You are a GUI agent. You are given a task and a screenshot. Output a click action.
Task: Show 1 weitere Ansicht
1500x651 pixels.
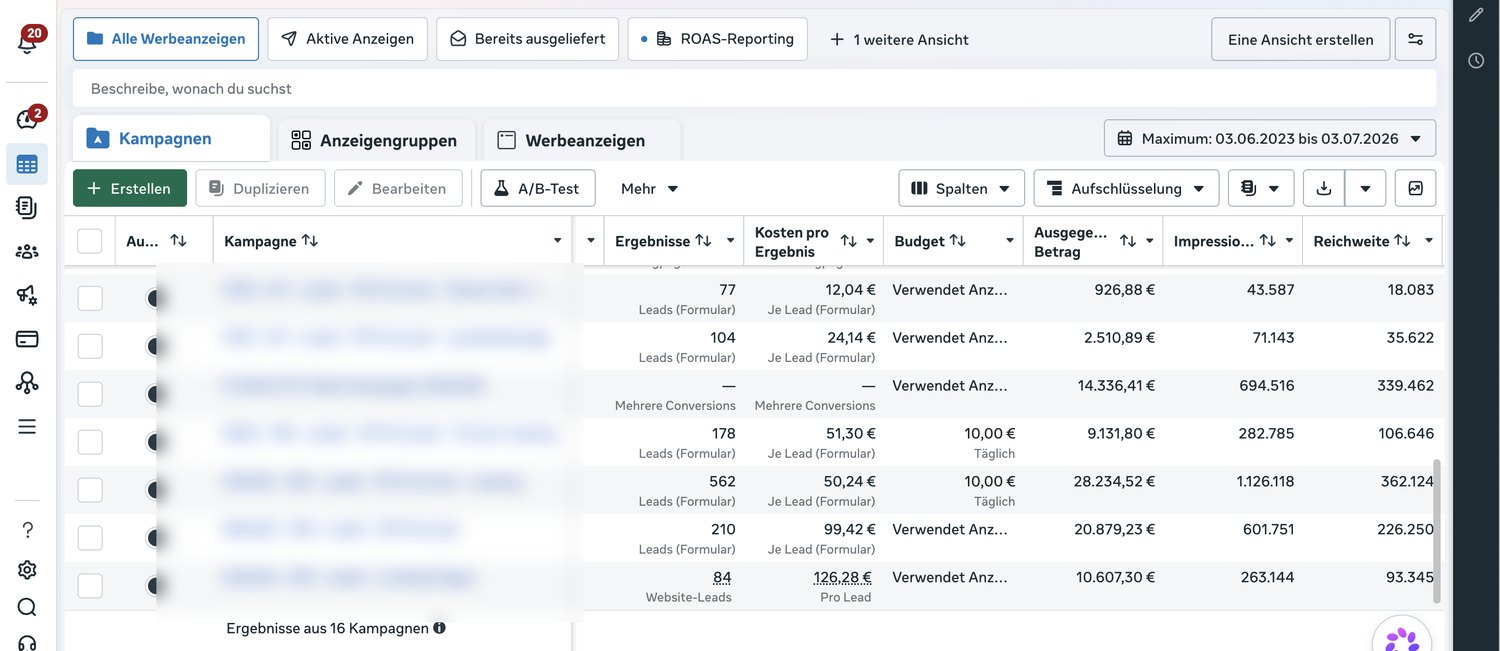point(899,39)
